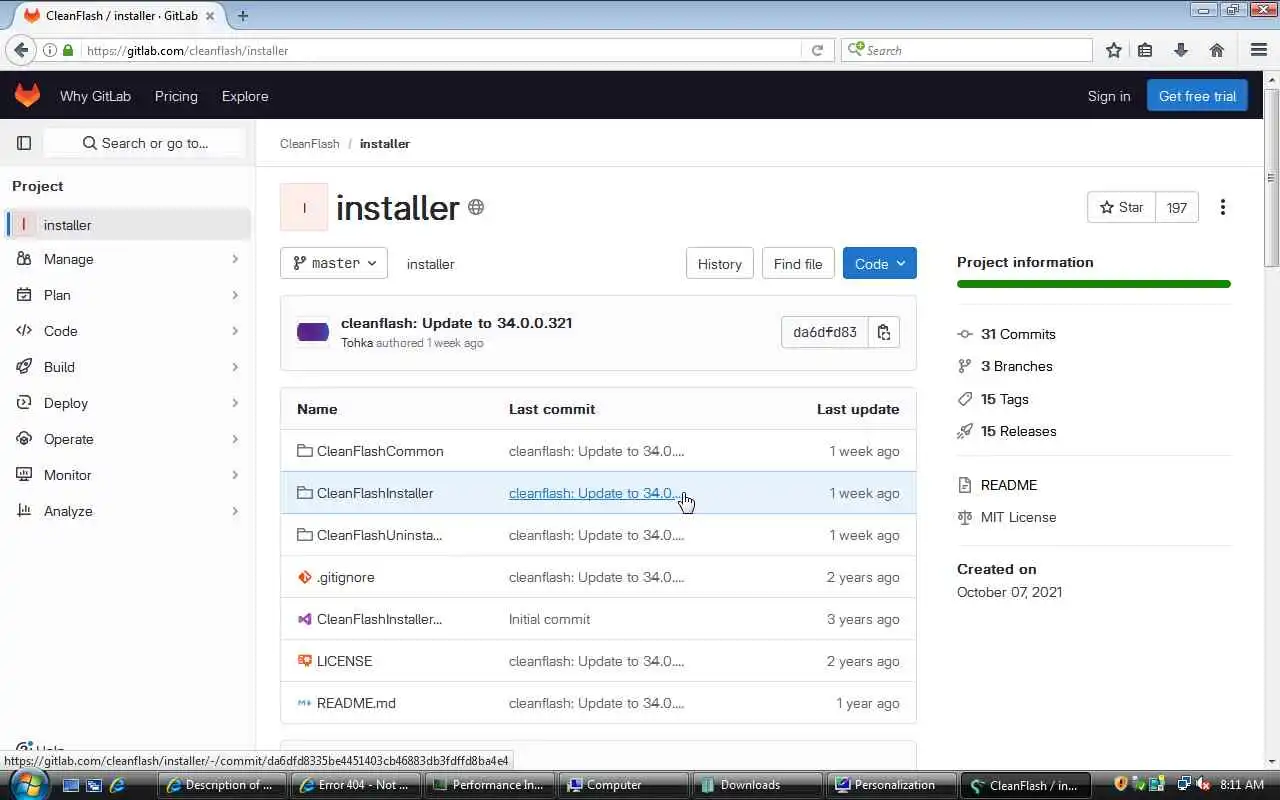Click the site information icon in address bar
The width and height of the screenshot is (1280, 800).
pyautogui.click(x=49, y=50)
